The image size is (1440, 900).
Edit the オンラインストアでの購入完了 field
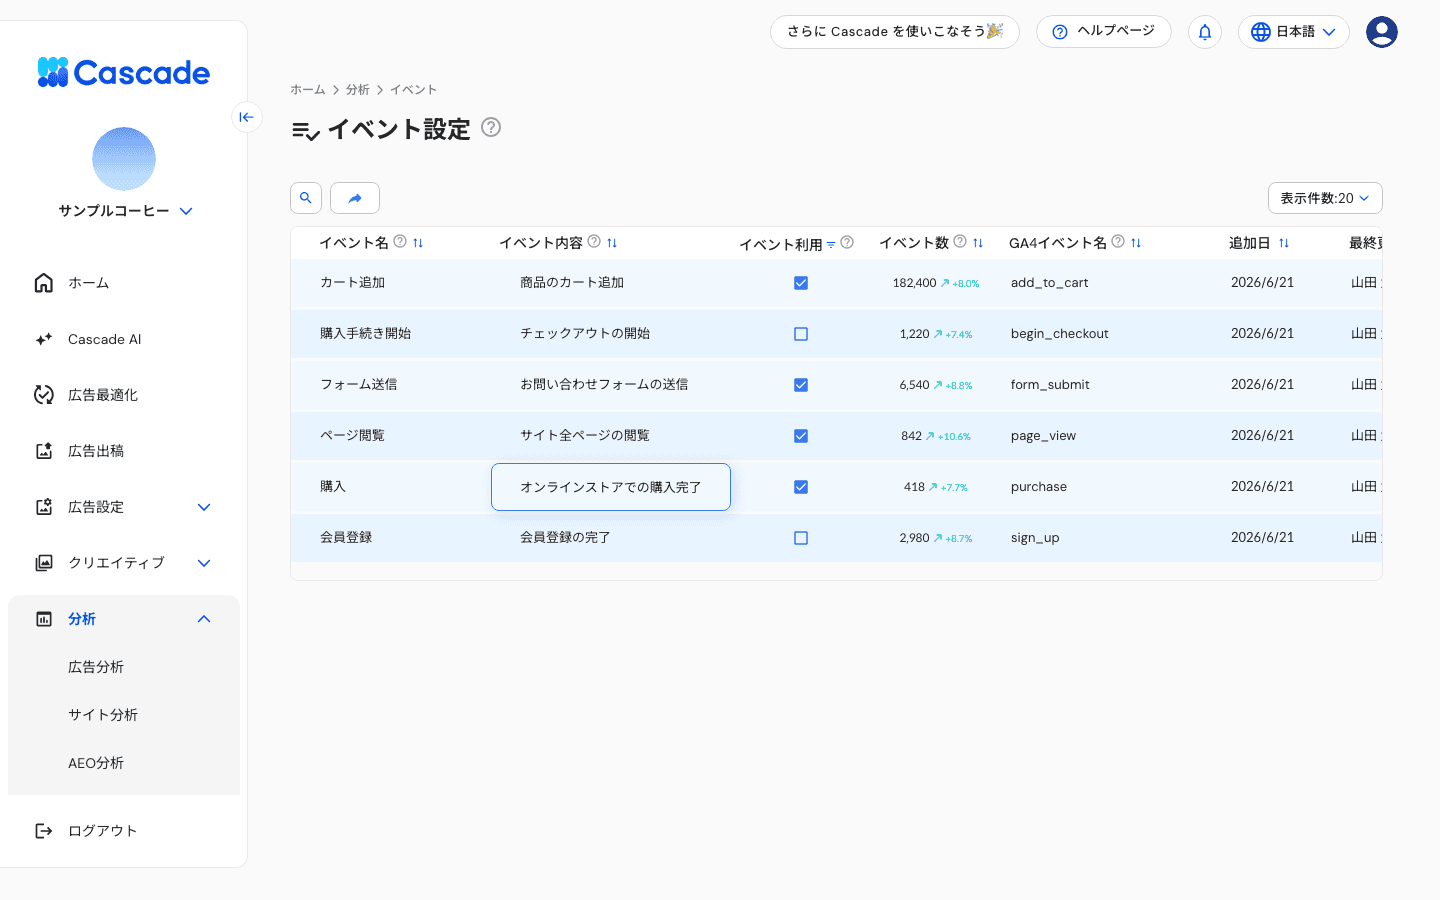(611, 487)
